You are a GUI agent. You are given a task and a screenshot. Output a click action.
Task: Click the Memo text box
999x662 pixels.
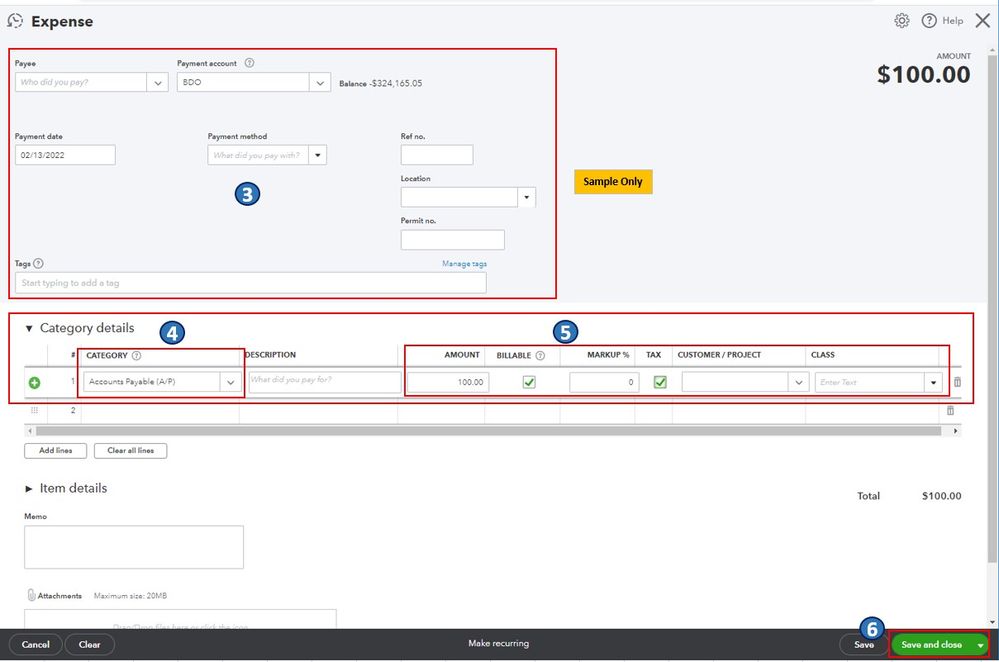click(134, 547)
